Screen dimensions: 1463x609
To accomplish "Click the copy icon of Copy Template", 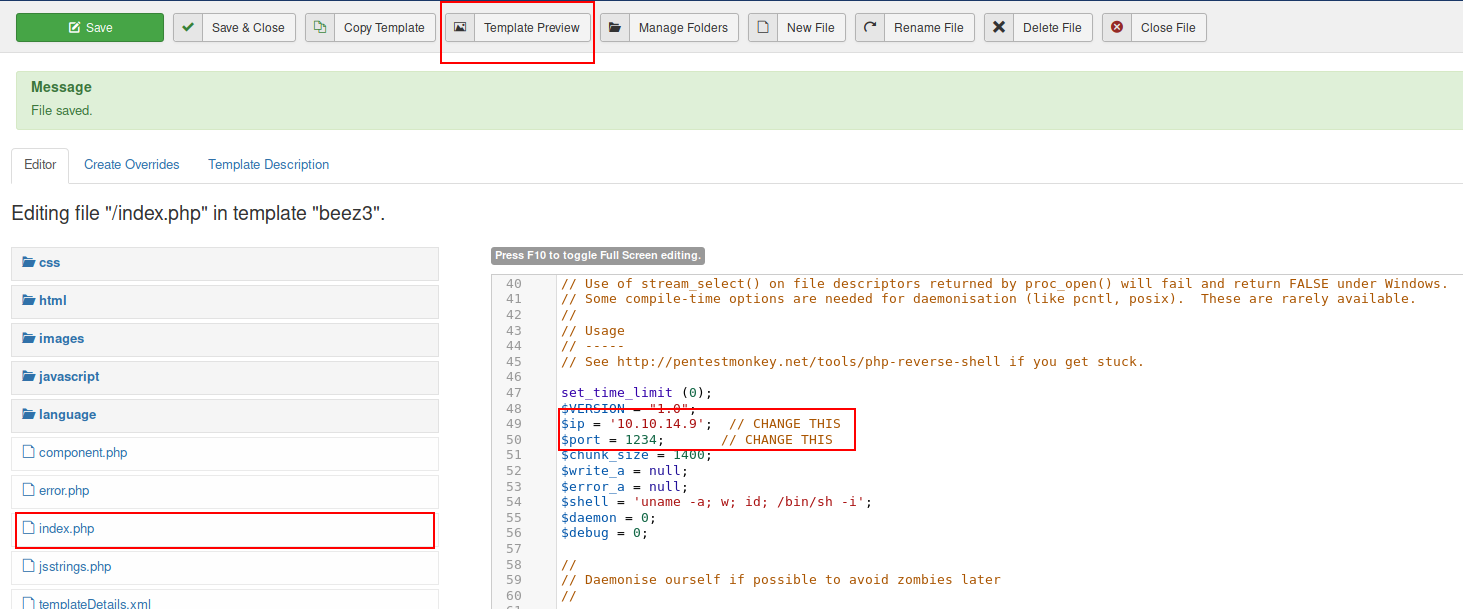I will [319, 28].
